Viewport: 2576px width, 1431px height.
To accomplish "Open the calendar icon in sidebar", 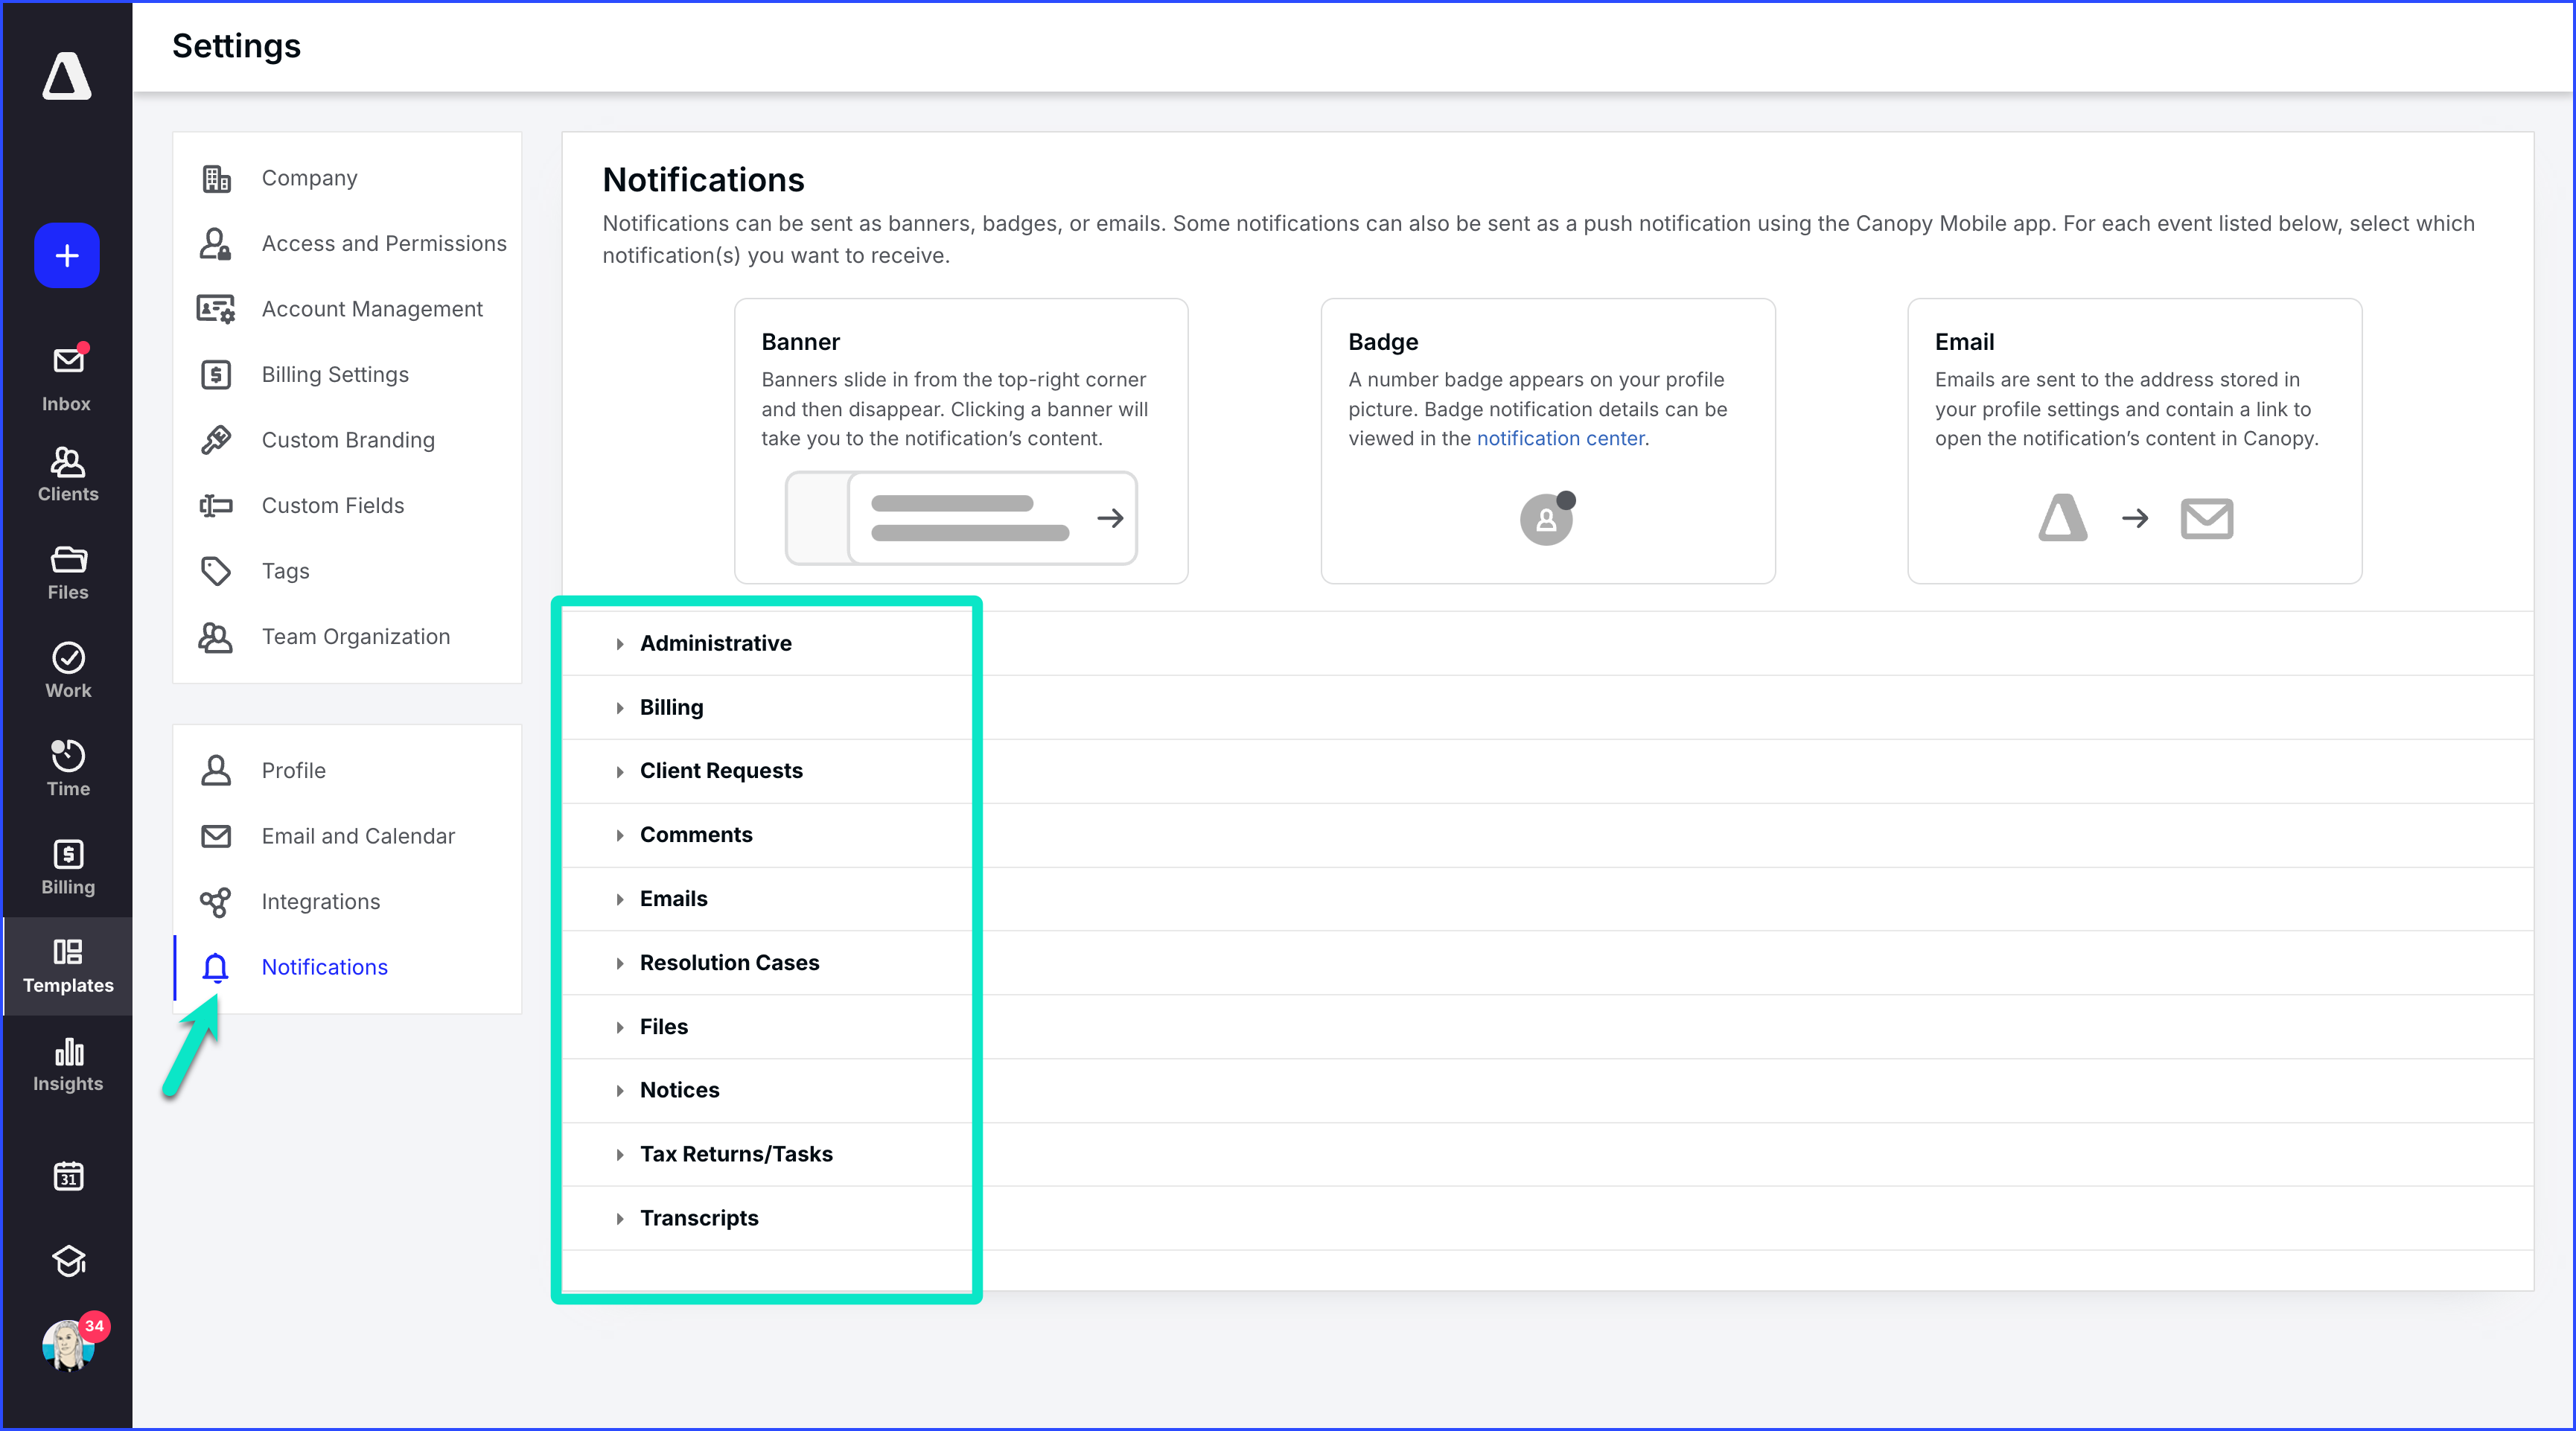I will pos(67,1176).
